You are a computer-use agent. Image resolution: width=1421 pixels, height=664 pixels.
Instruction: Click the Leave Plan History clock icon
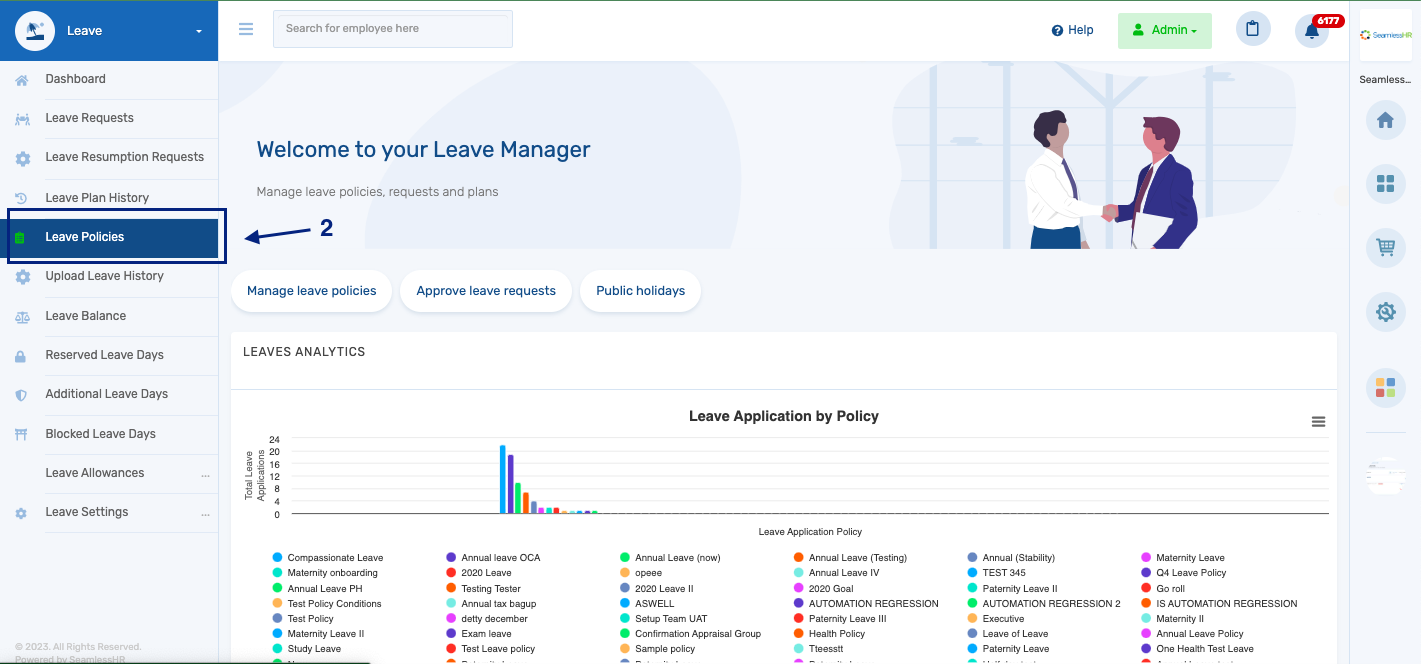point(21,198)
